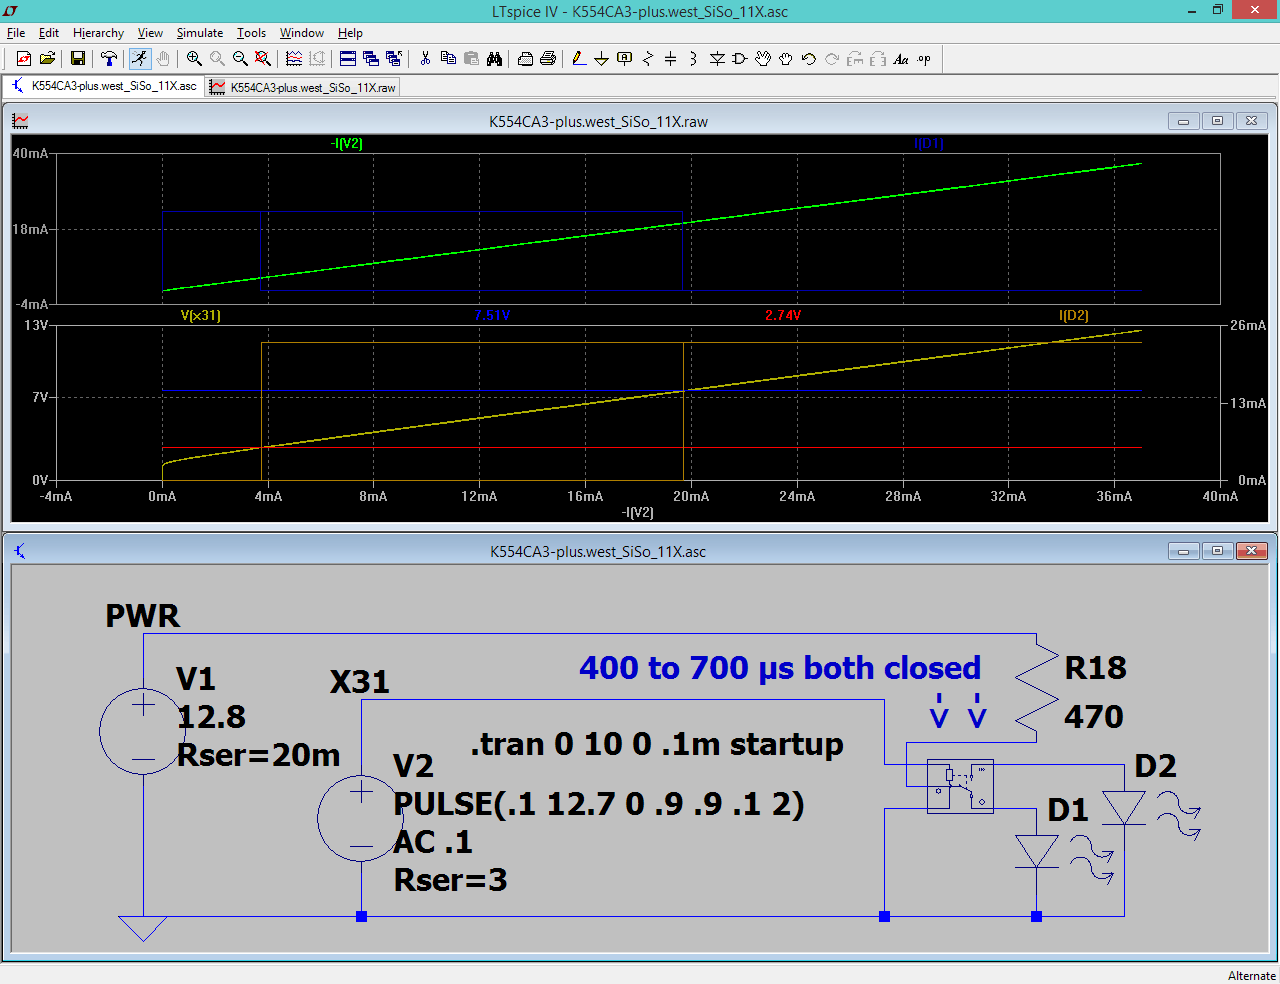Screen dimensions: 1280x984
Task: Click the Autorange waveform icon
Action: [294, 59]
